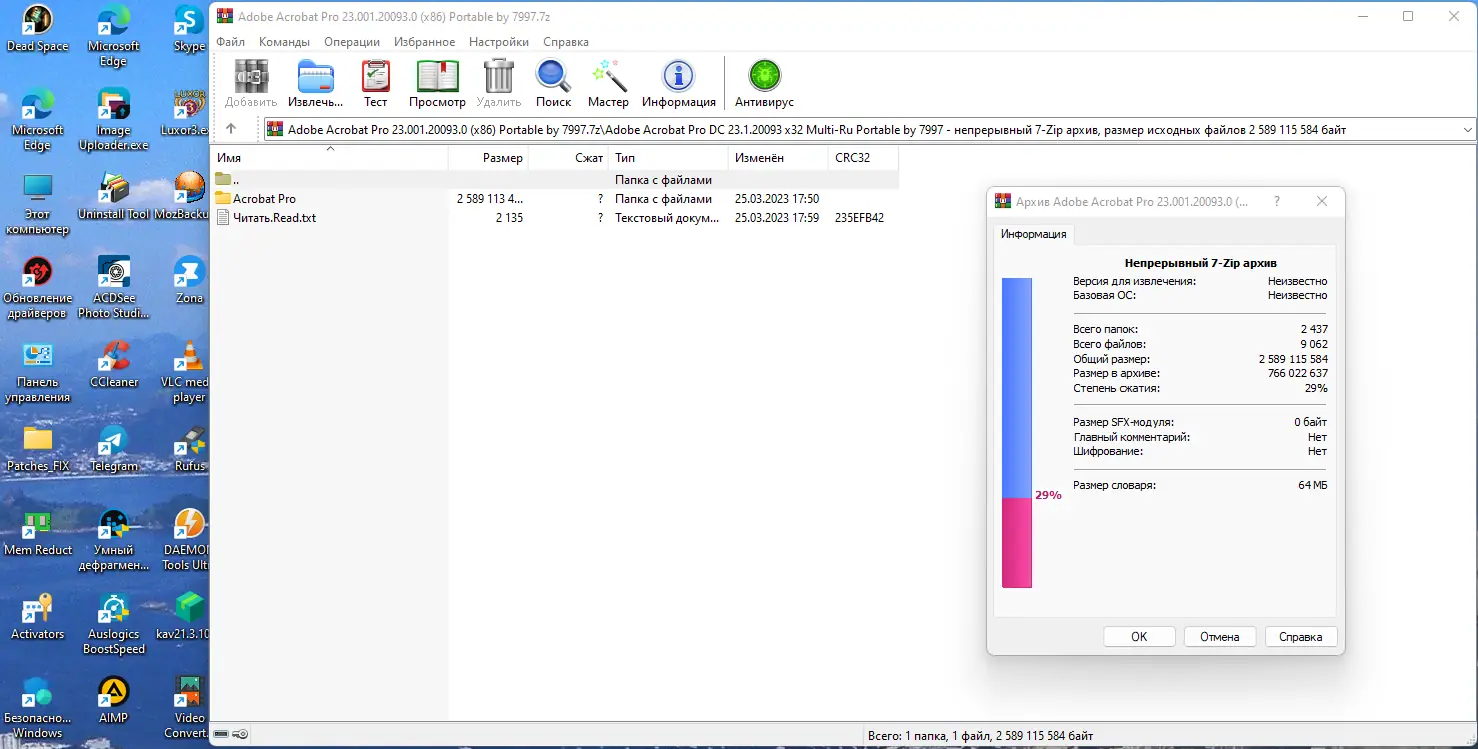Click the Информация toolbar icon

click(679, 77)
